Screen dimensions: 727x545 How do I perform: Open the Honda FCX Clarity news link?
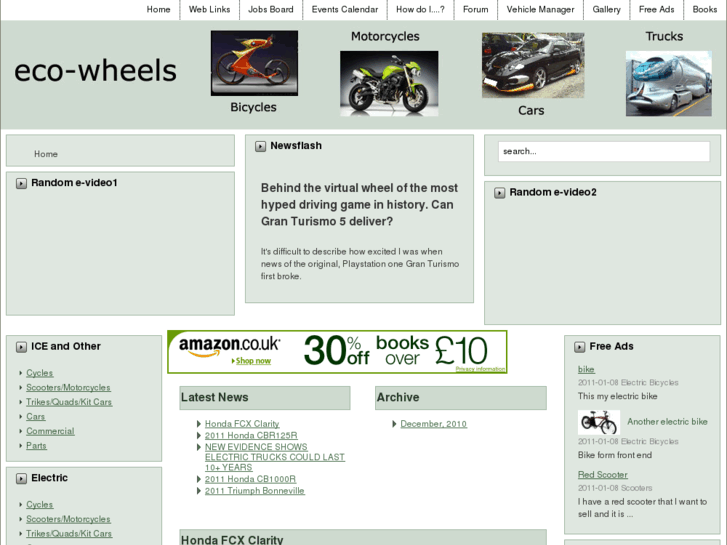[x=242, y=423]
